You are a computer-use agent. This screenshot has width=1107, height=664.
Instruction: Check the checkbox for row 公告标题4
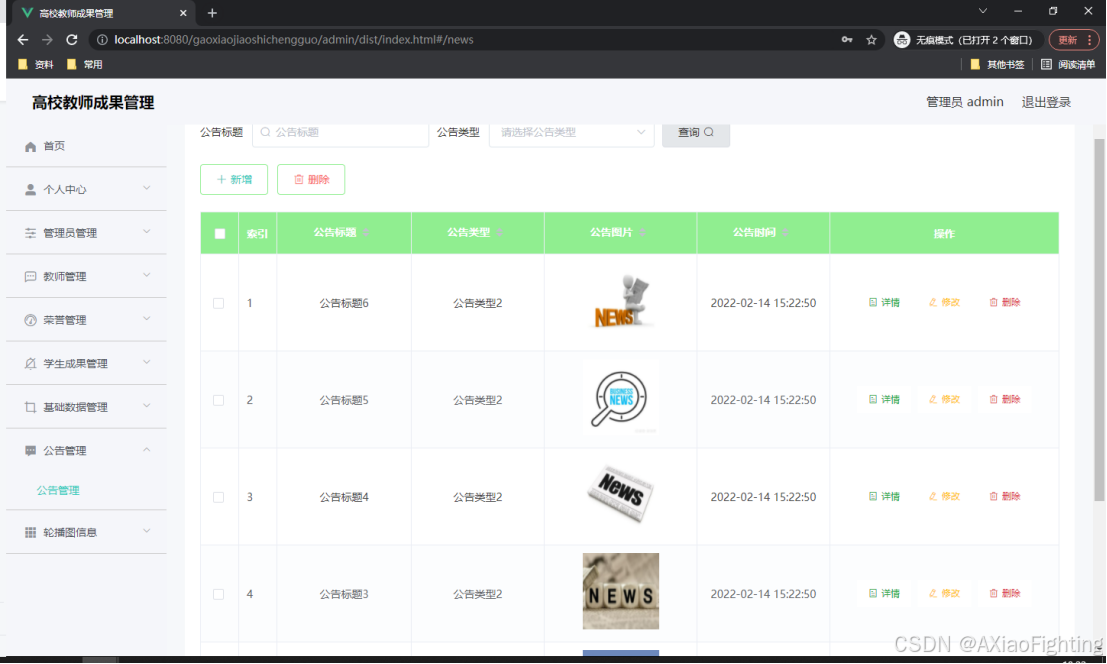[x=219, y=497]
